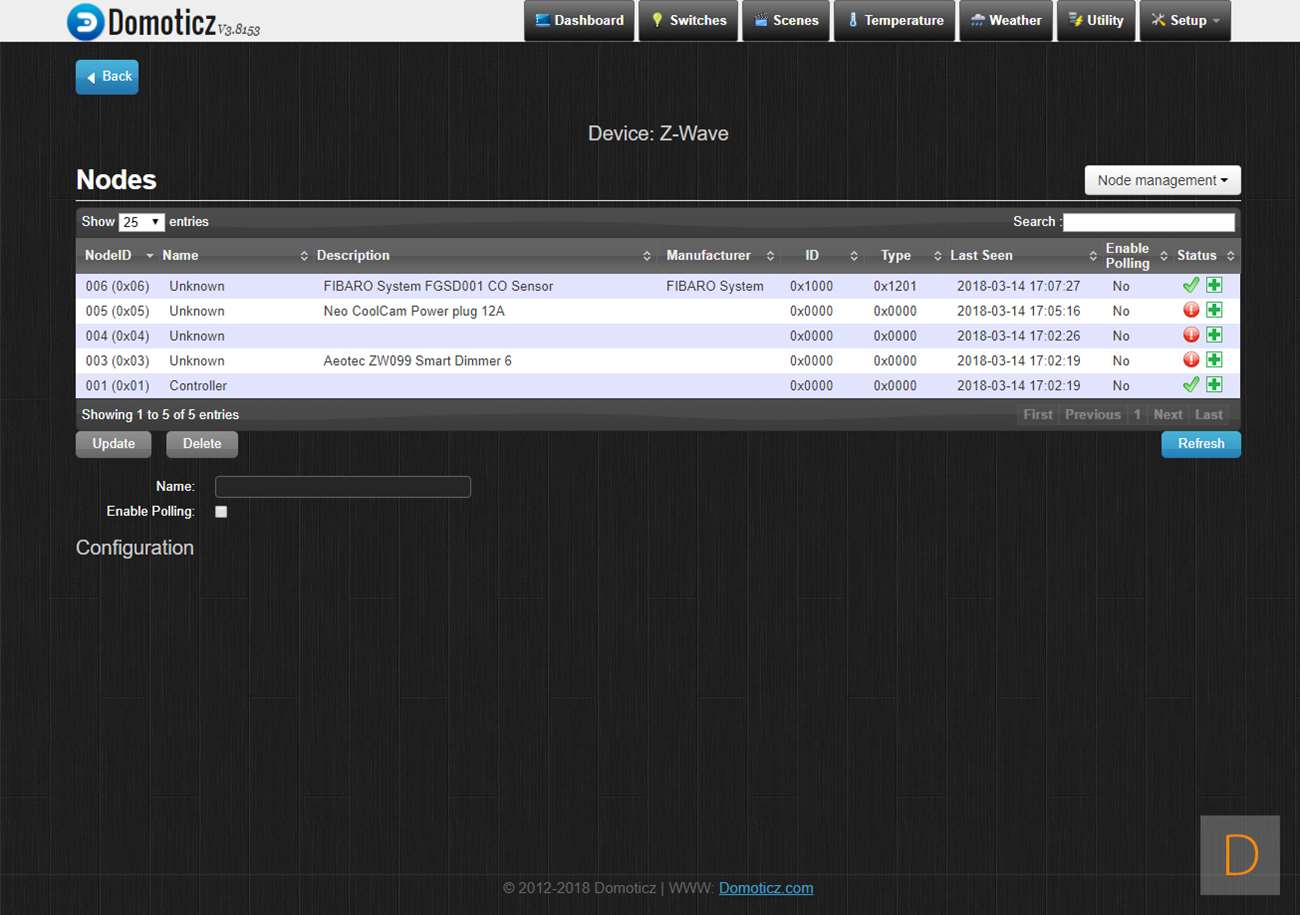Image resolution: width=1300 pixels, height=915 pixels.
Task: Select the FIBARO System CO Sensor row
Action: click(438, 286)
